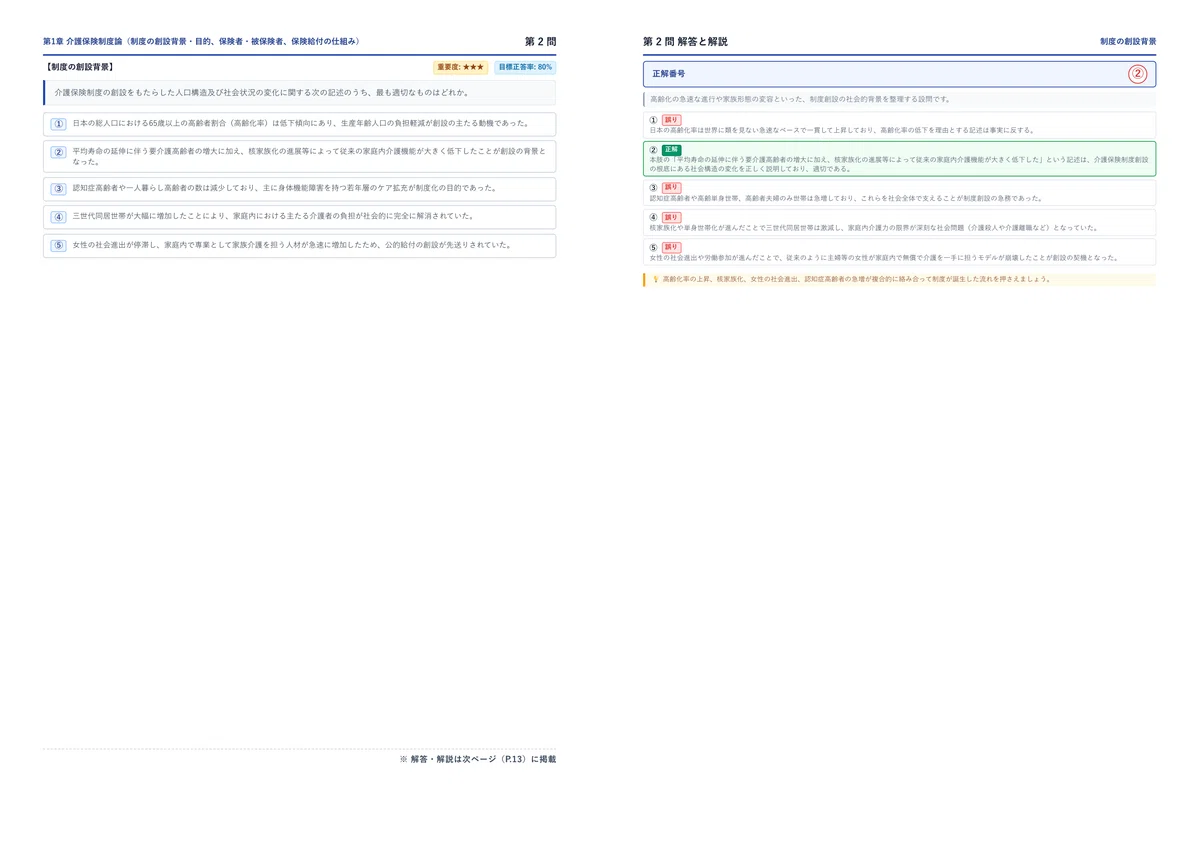Click the green 正解 badge on explanation ②
The height and width of the screenshot is (848, 1200).
(671, 149)
